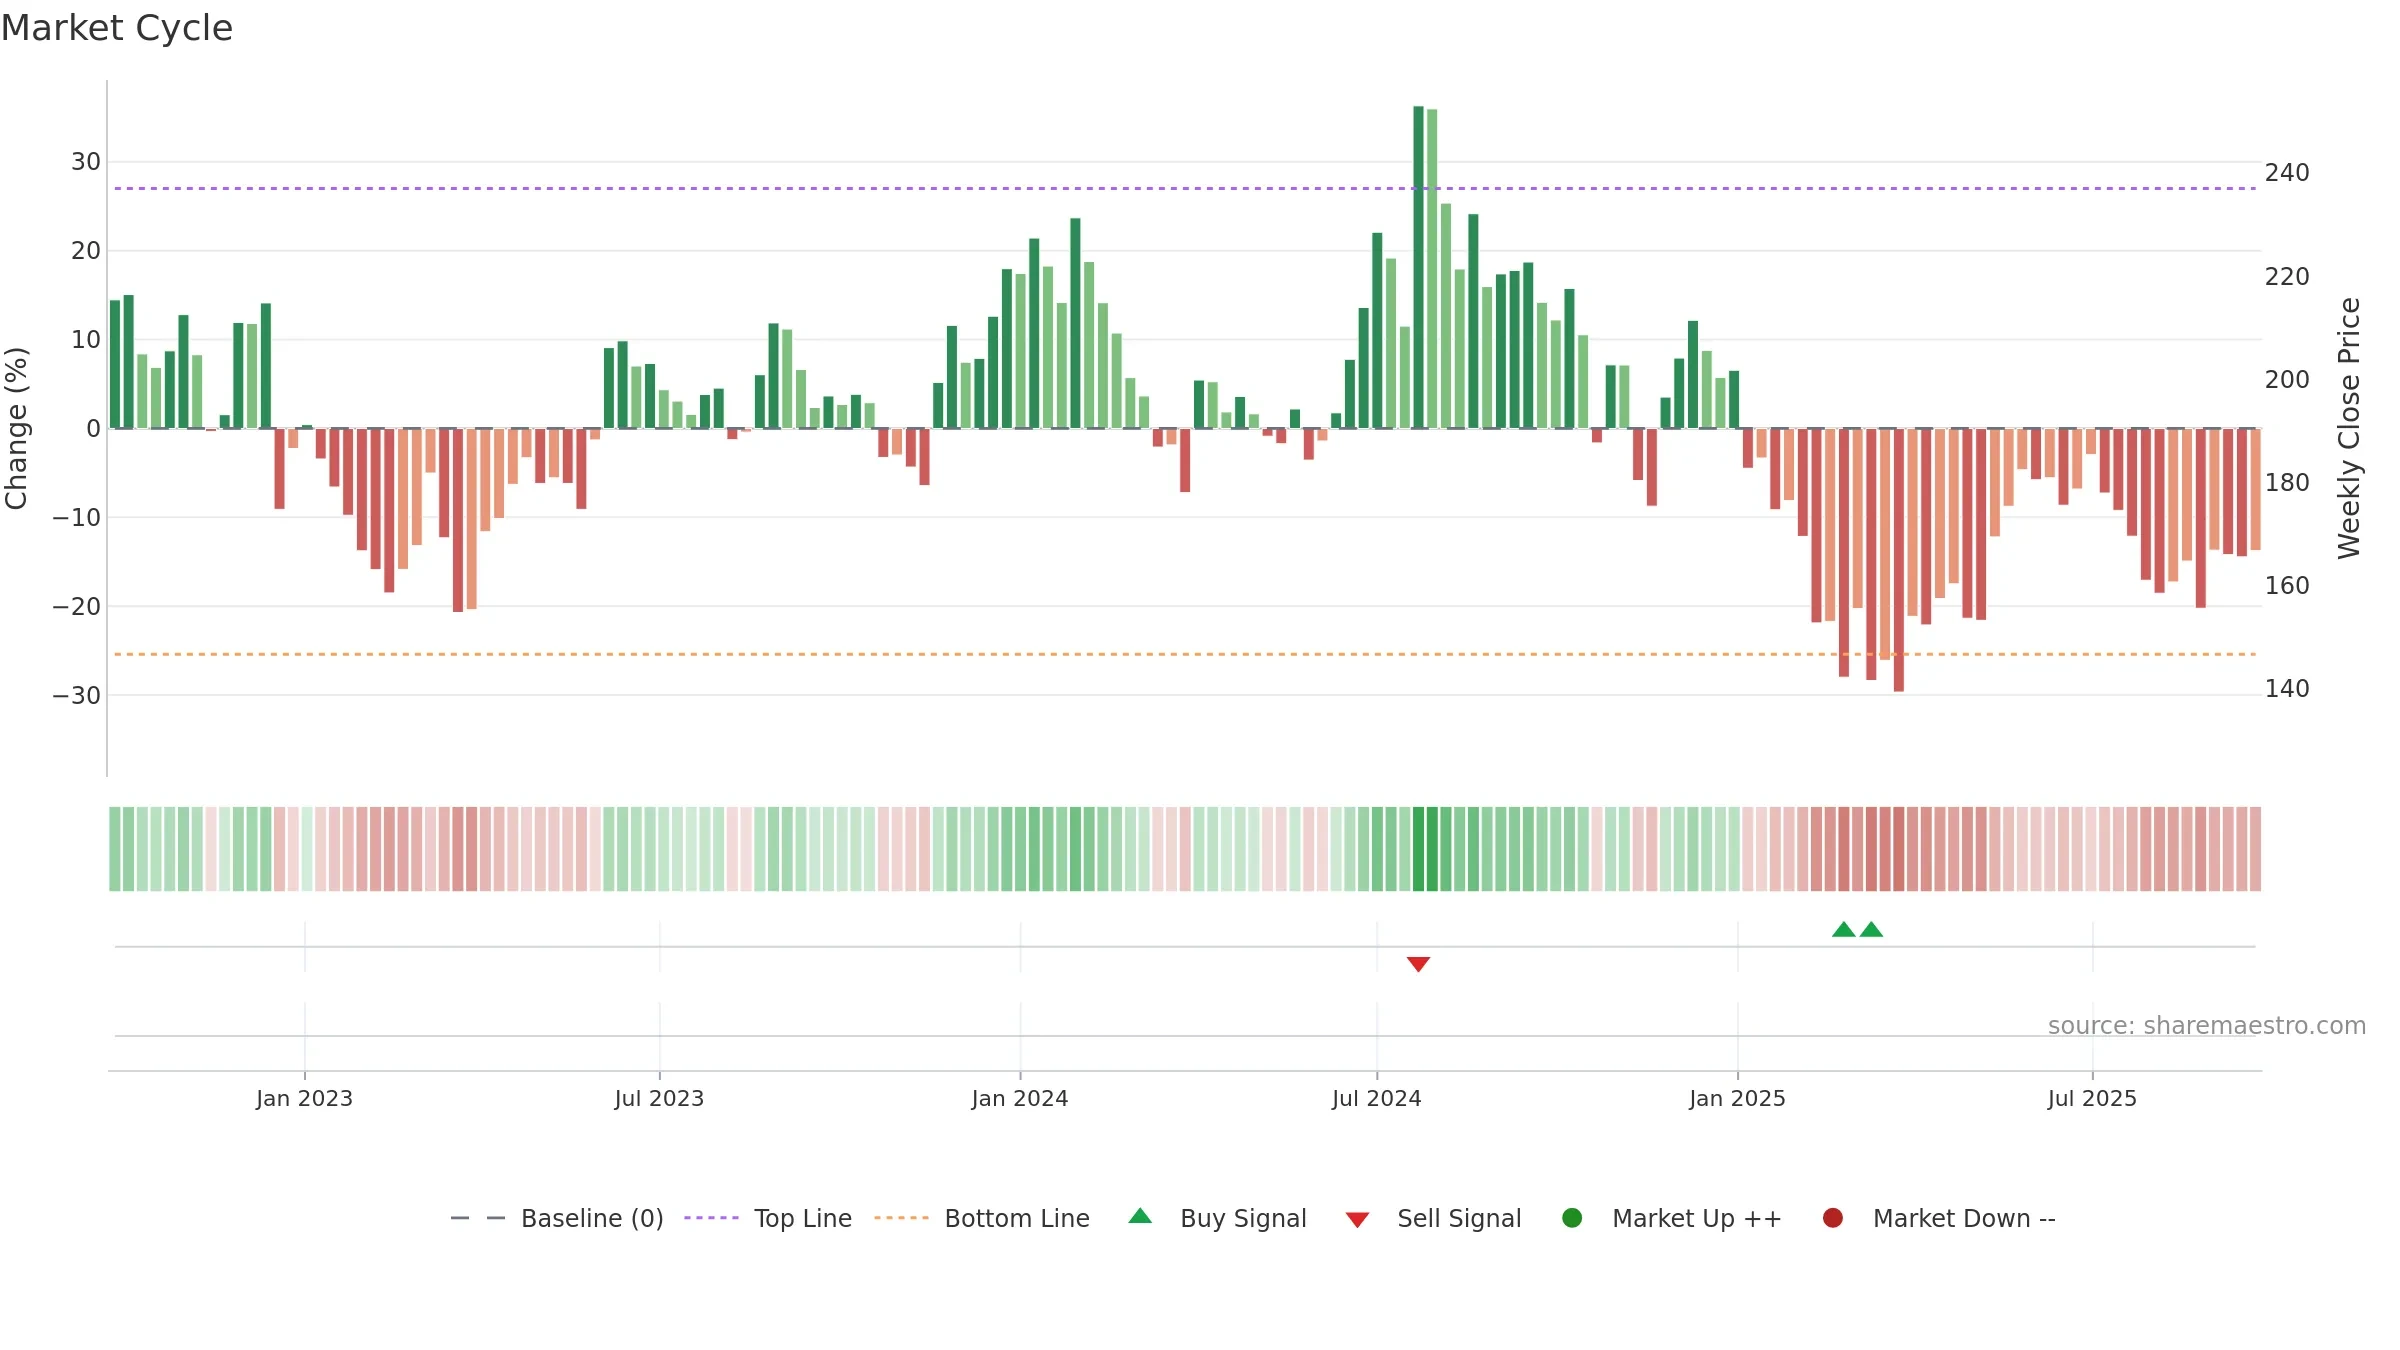Click the purple dotted Top Line legend swatch

coord(711,1218)
